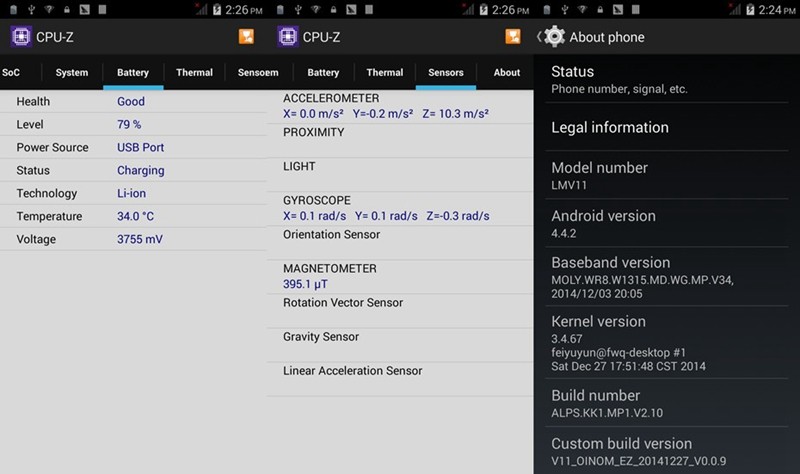Tap the settings gear icon beside About phone
This screenshot has height=474, width=800.
(554, 37)
